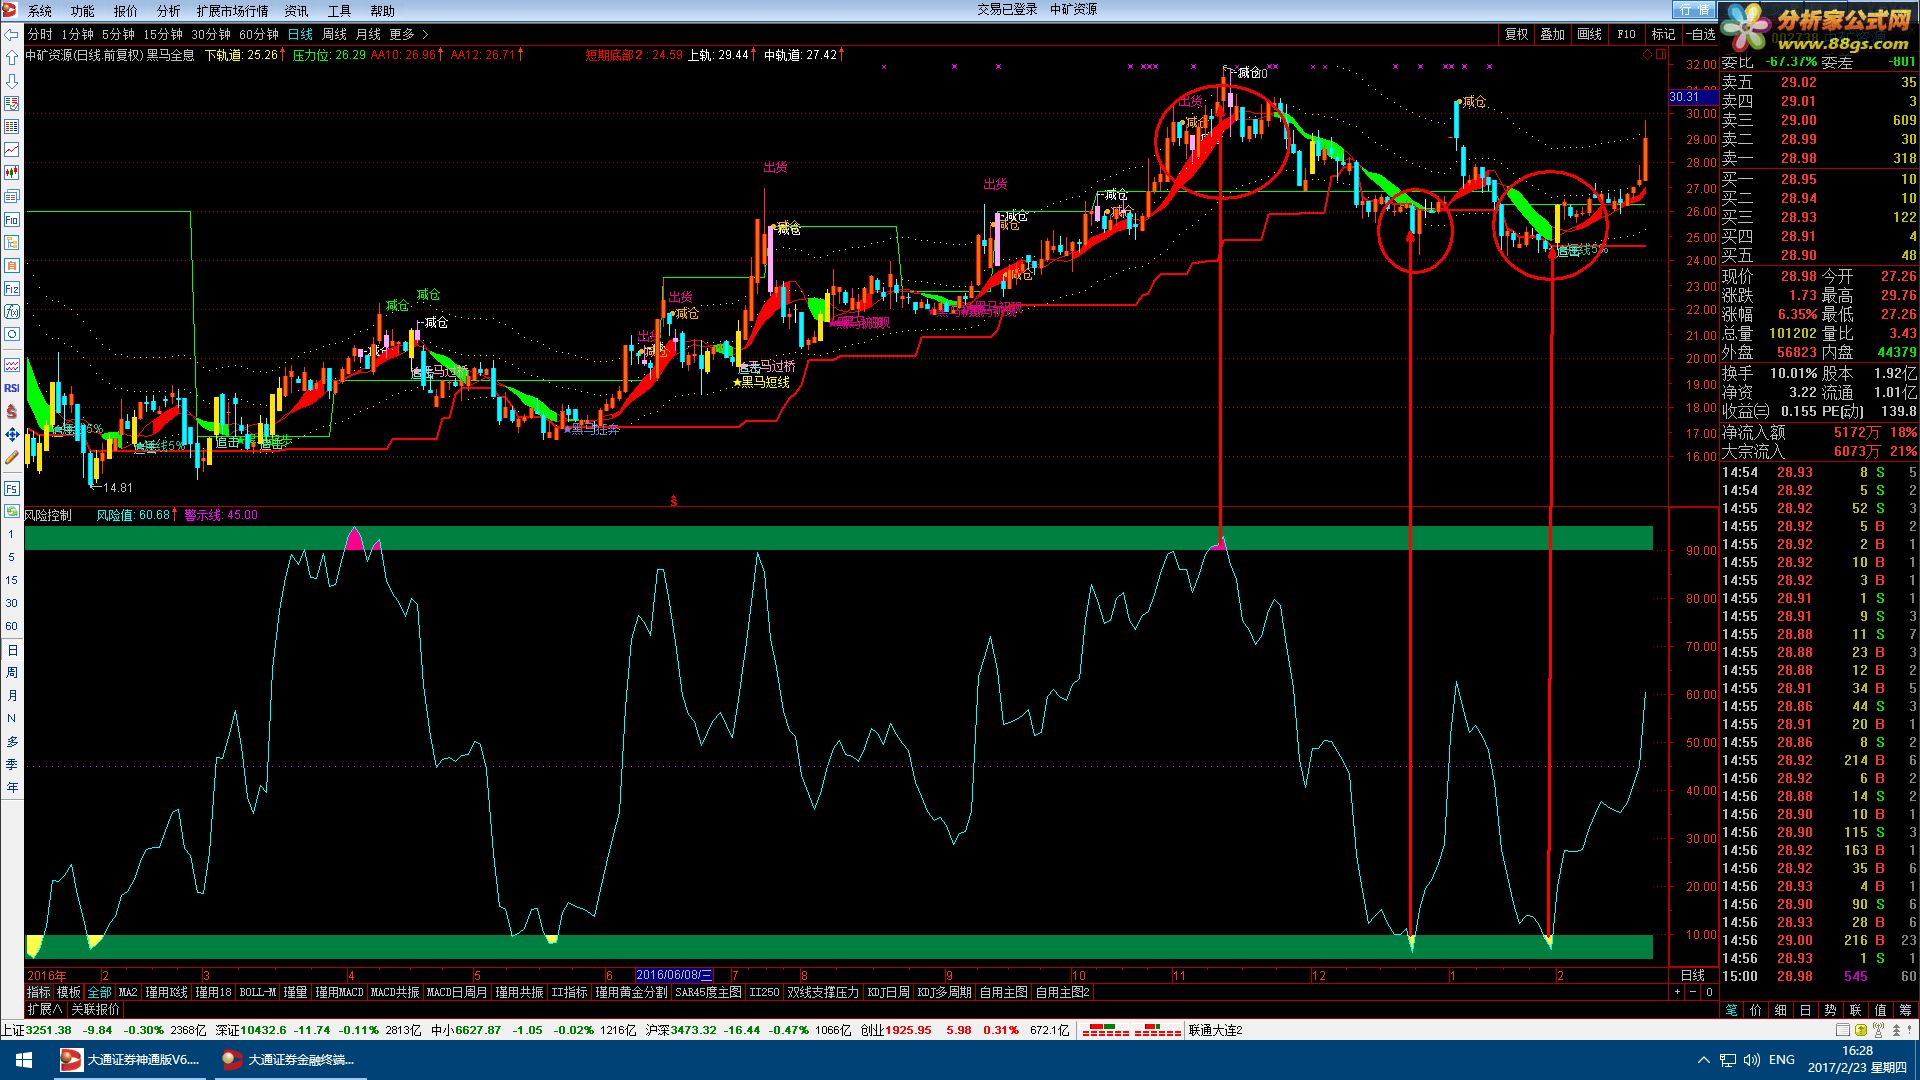Click the F5 sidebar icon
The height and width of the screenshot is (1080, 1920).
click(x=12, y=488)
